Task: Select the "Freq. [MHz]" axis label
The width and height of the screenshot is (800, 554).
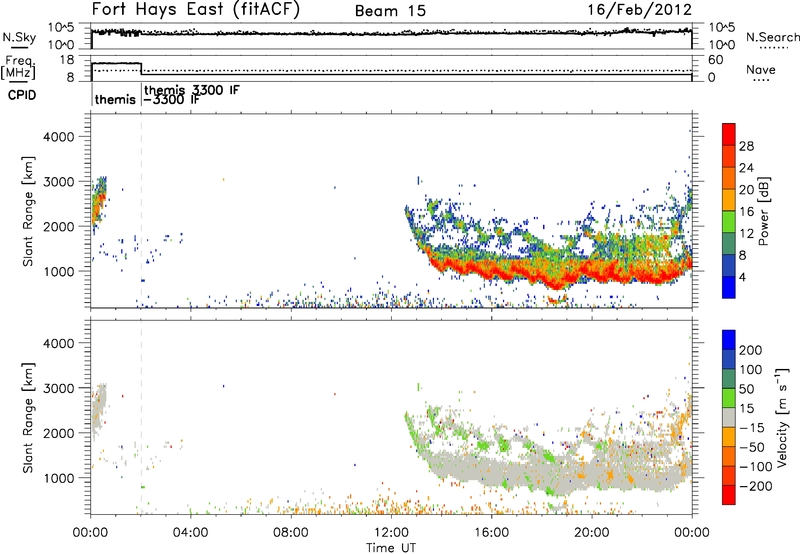Action: [x=18, y=68]
